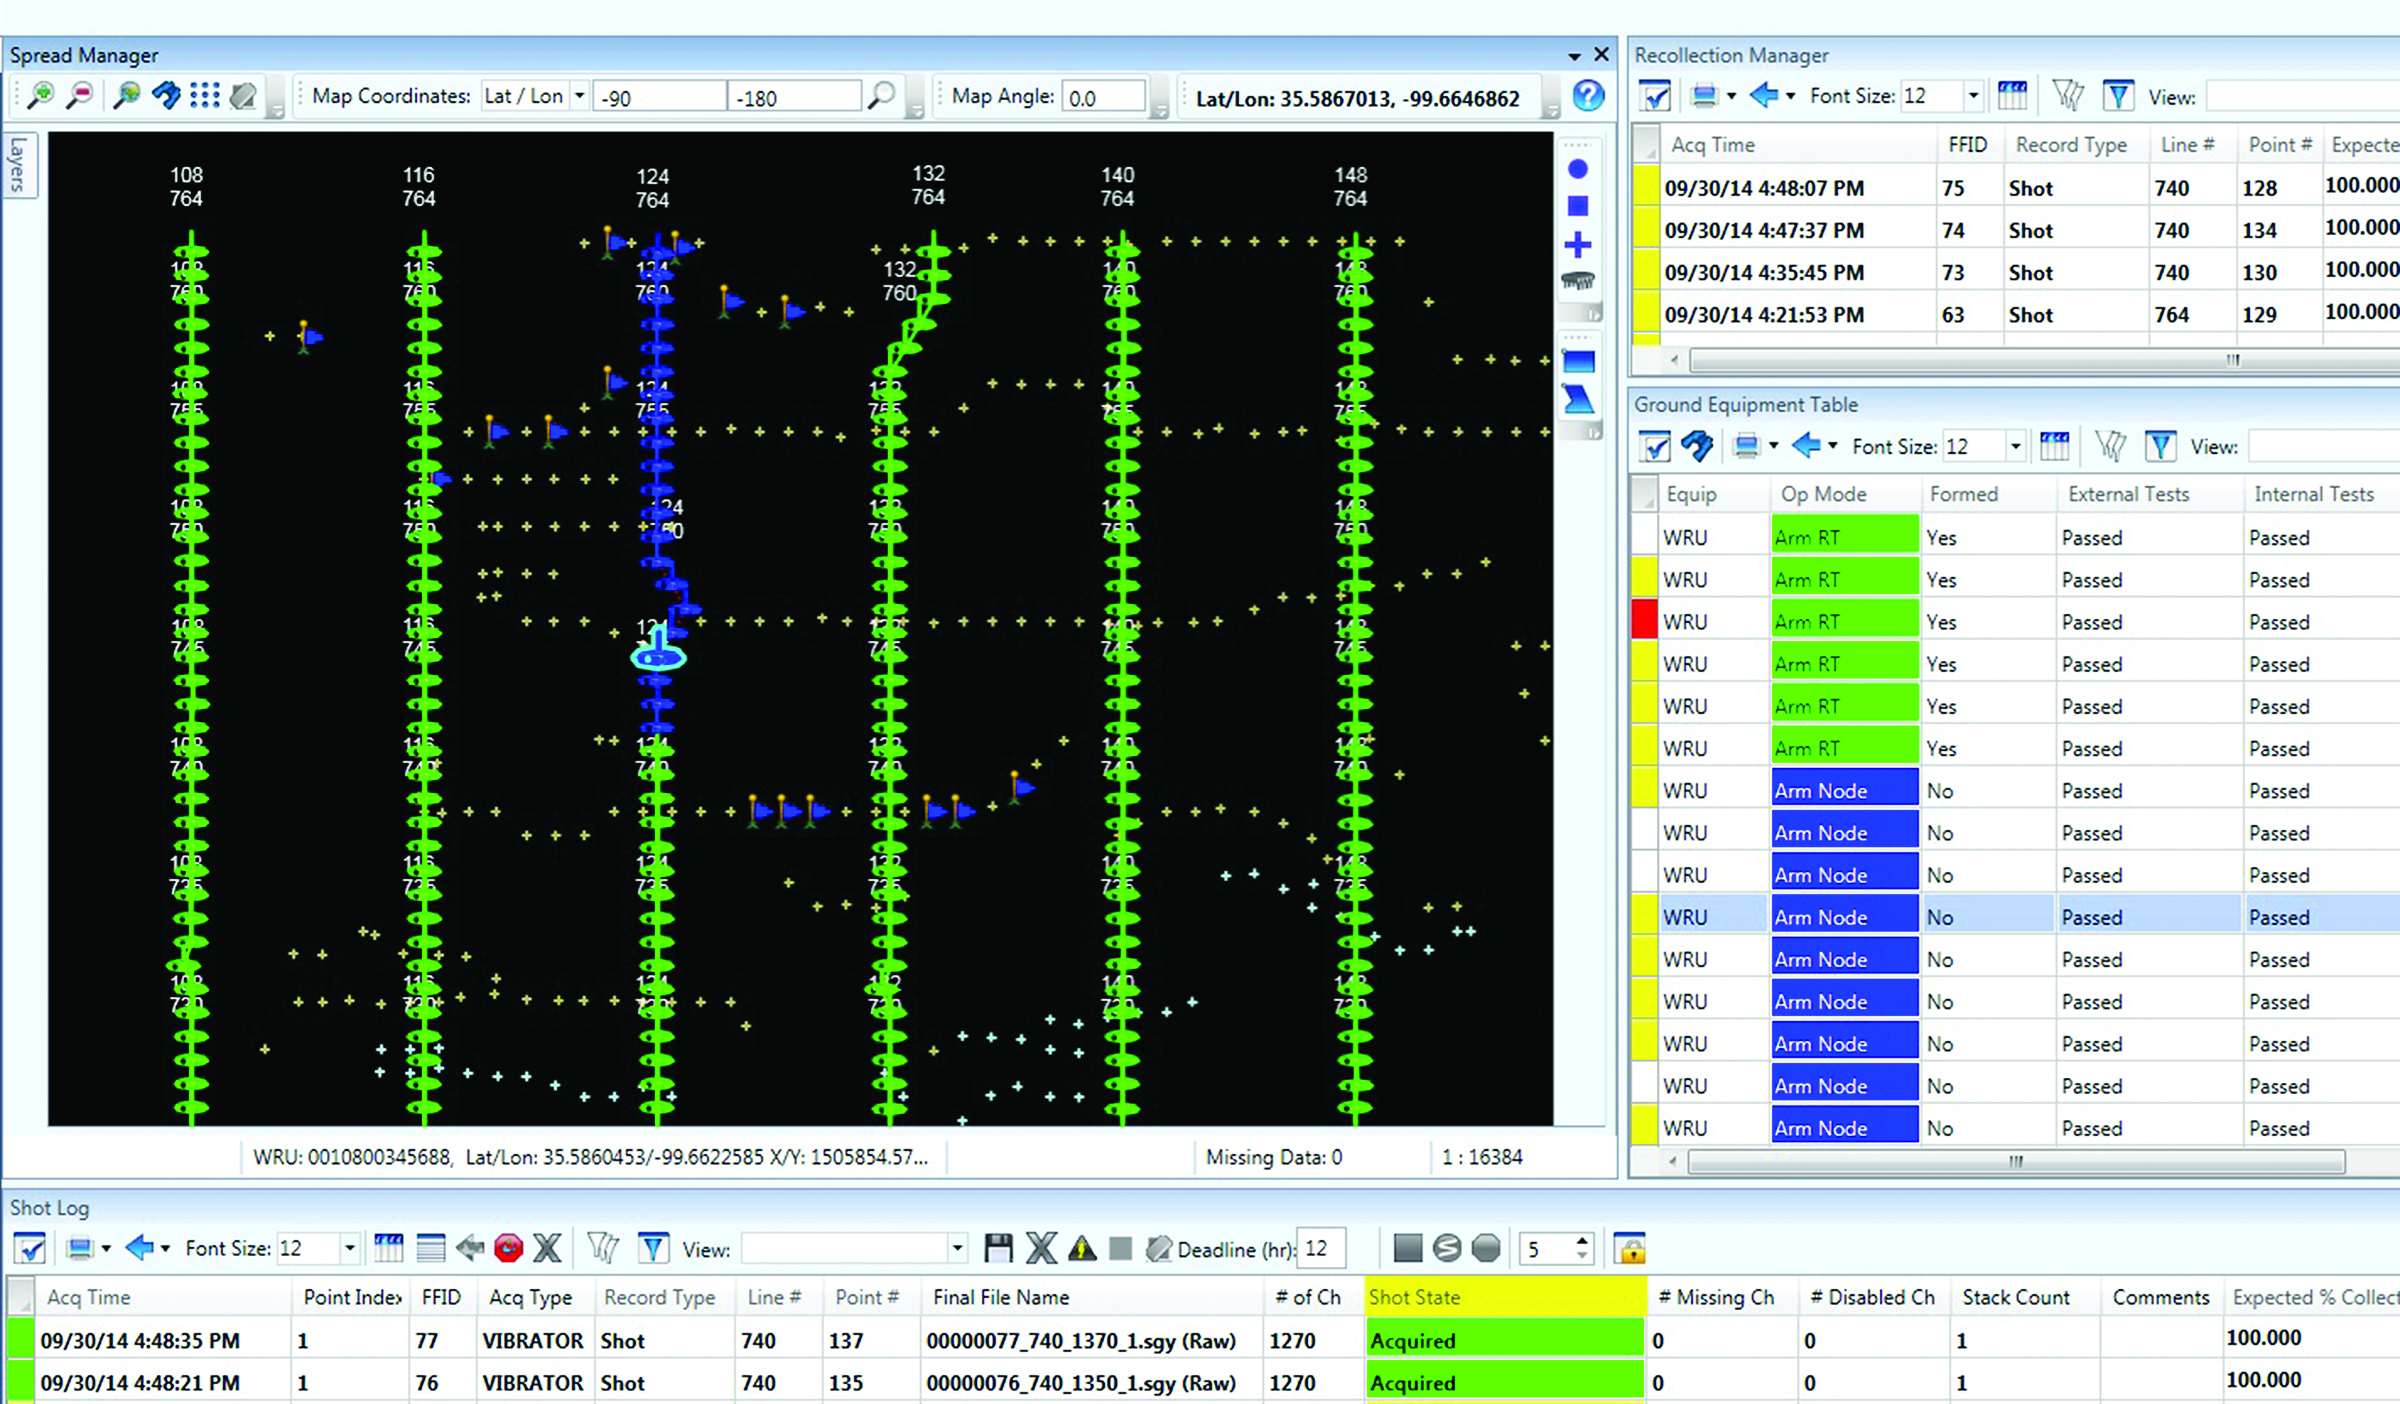Click binoculars icon in Ground Equipment Table
This screenshot has height=1404, width=2400.
coord(1696,446)
